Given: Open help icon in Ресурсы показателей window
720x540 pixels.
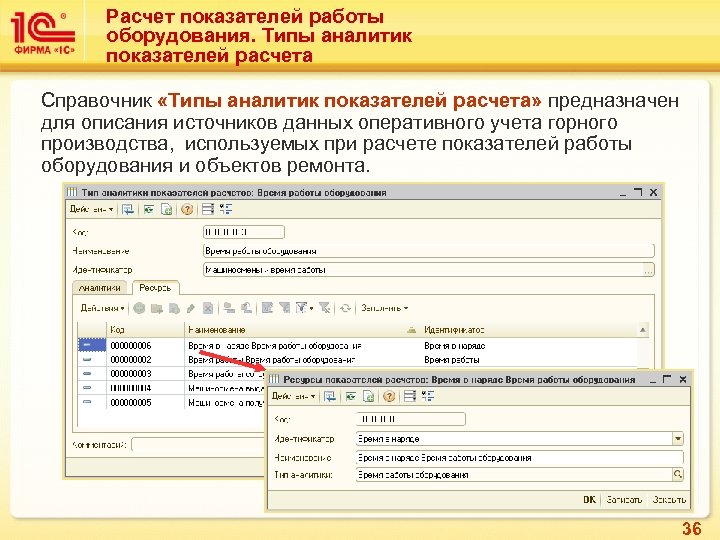Looking at the screenshot, I should pos(389,396).
